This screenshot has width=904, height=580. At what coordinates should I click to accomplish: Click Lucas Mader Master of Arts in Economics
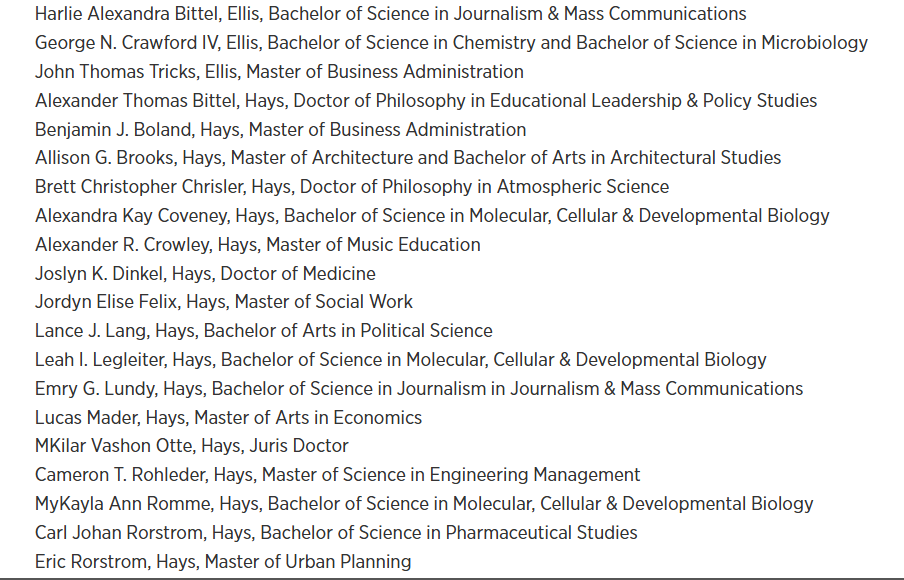228,417
